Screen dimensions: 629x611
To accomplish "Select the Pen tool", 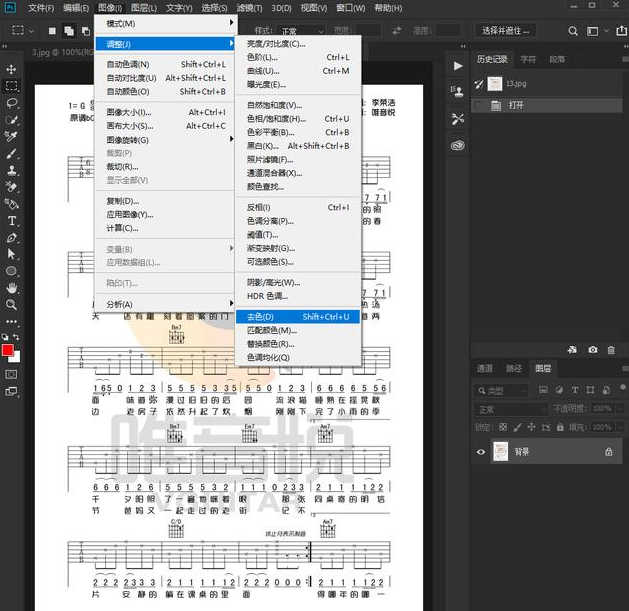I will (x=11, y=237).
